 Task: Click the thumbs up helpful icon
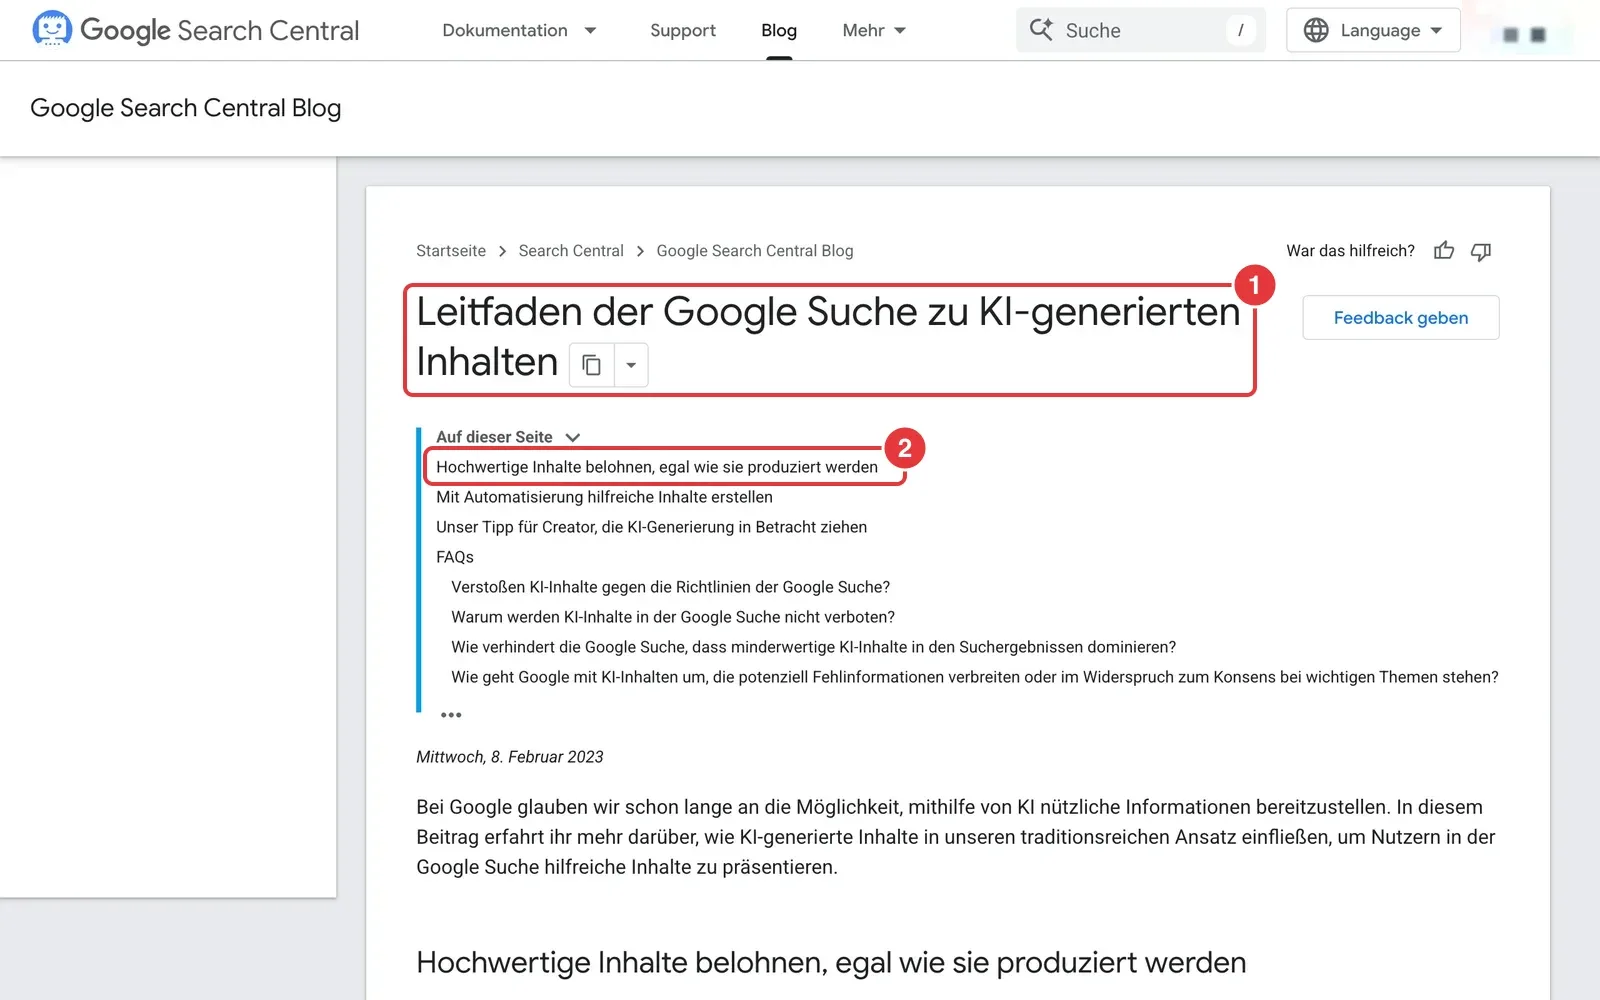point(1444,251)
